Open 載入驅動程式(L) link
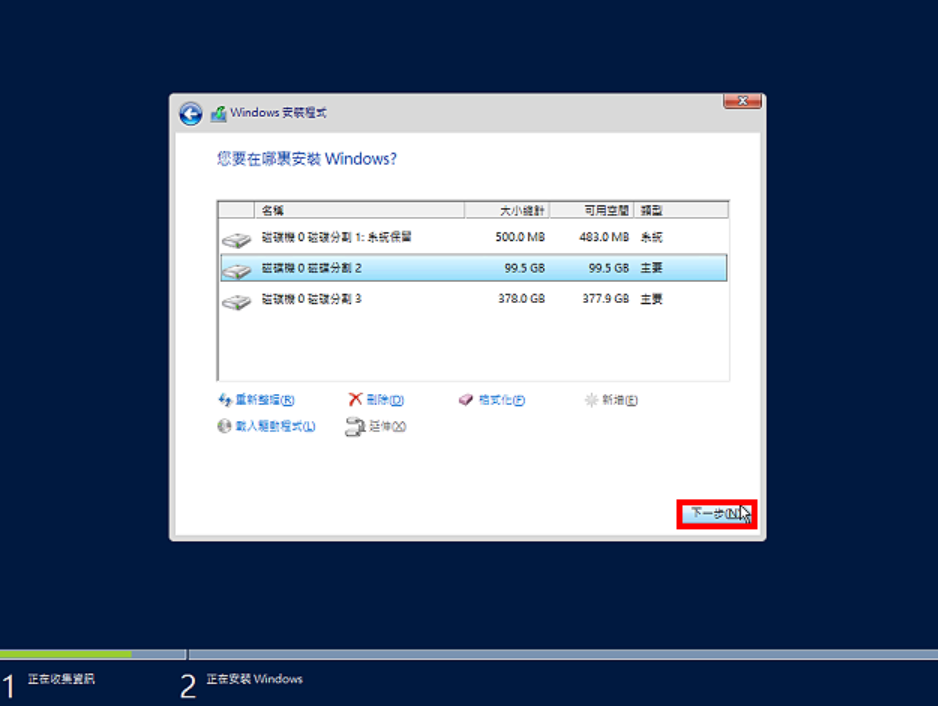Viewport: 938px width, 706px height. (x=275, y=426)
